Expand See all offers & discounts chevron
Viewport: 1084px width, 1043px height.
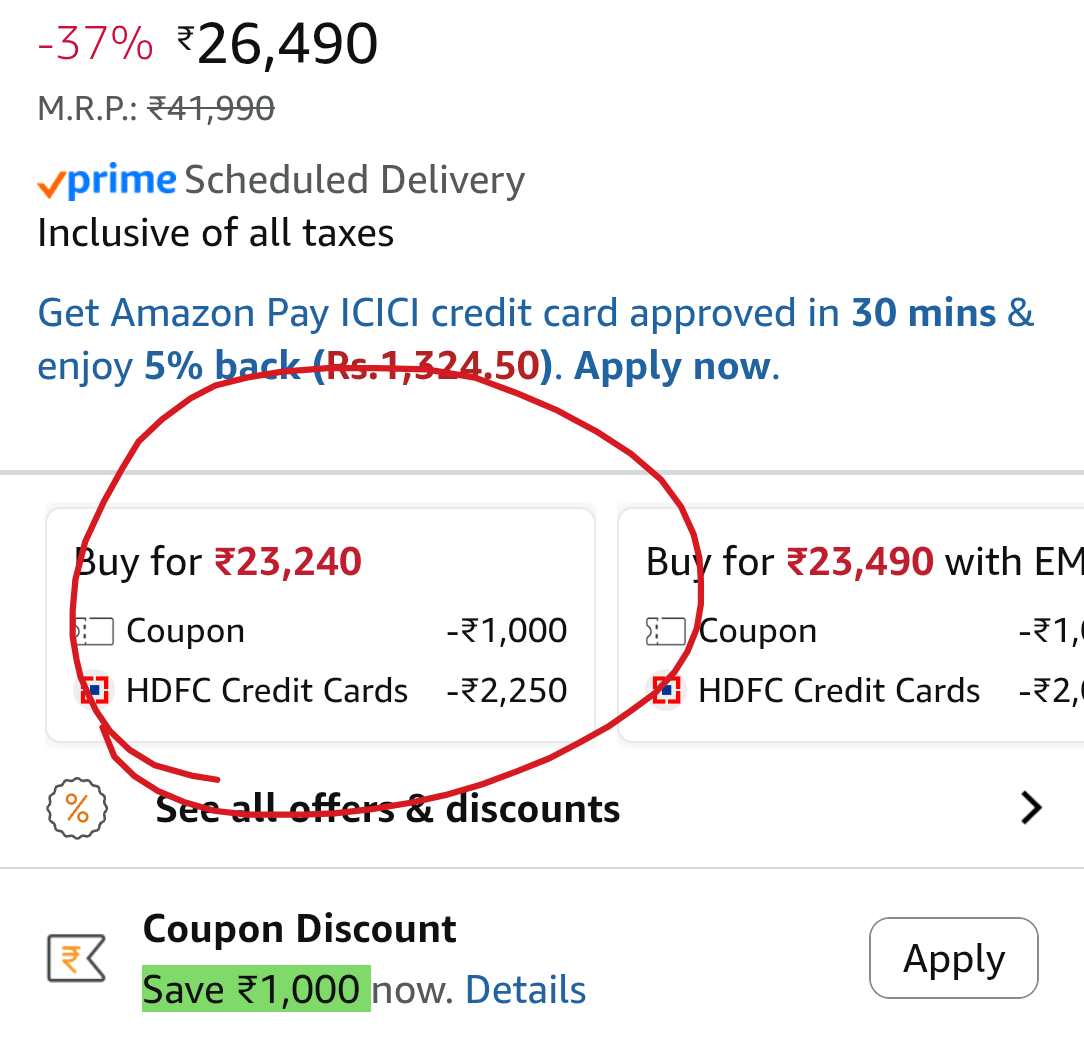pyautogui.click(x=1031, y=808)
